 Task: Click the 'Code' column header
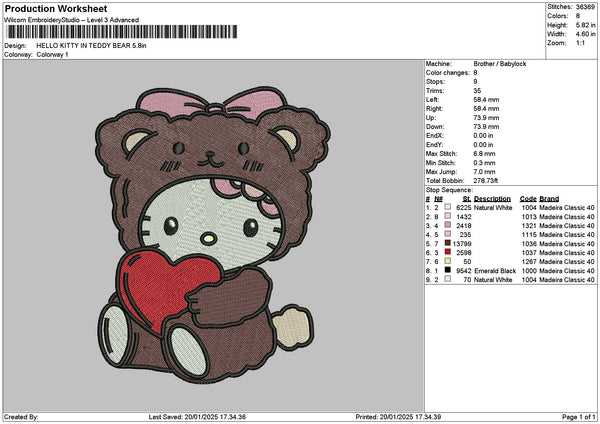pyautogui.click(x=528, y=199)
